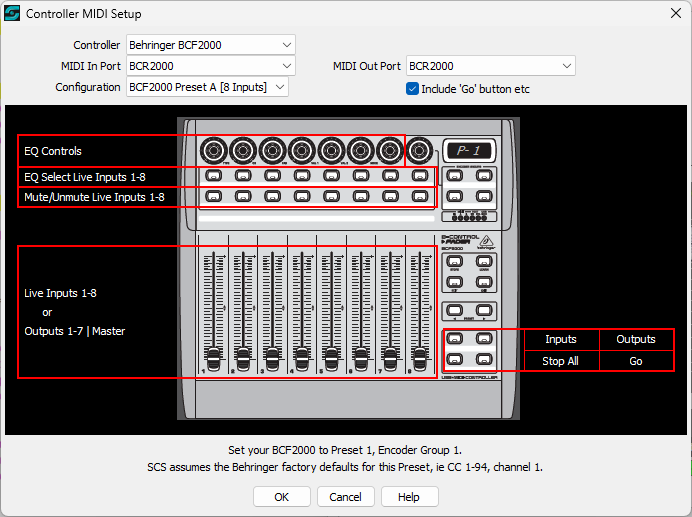Screen dimensions: 692x517
Task: Click the Stop All hardware button in the red box
Action: pyautogui.click(x=455, y=359)
